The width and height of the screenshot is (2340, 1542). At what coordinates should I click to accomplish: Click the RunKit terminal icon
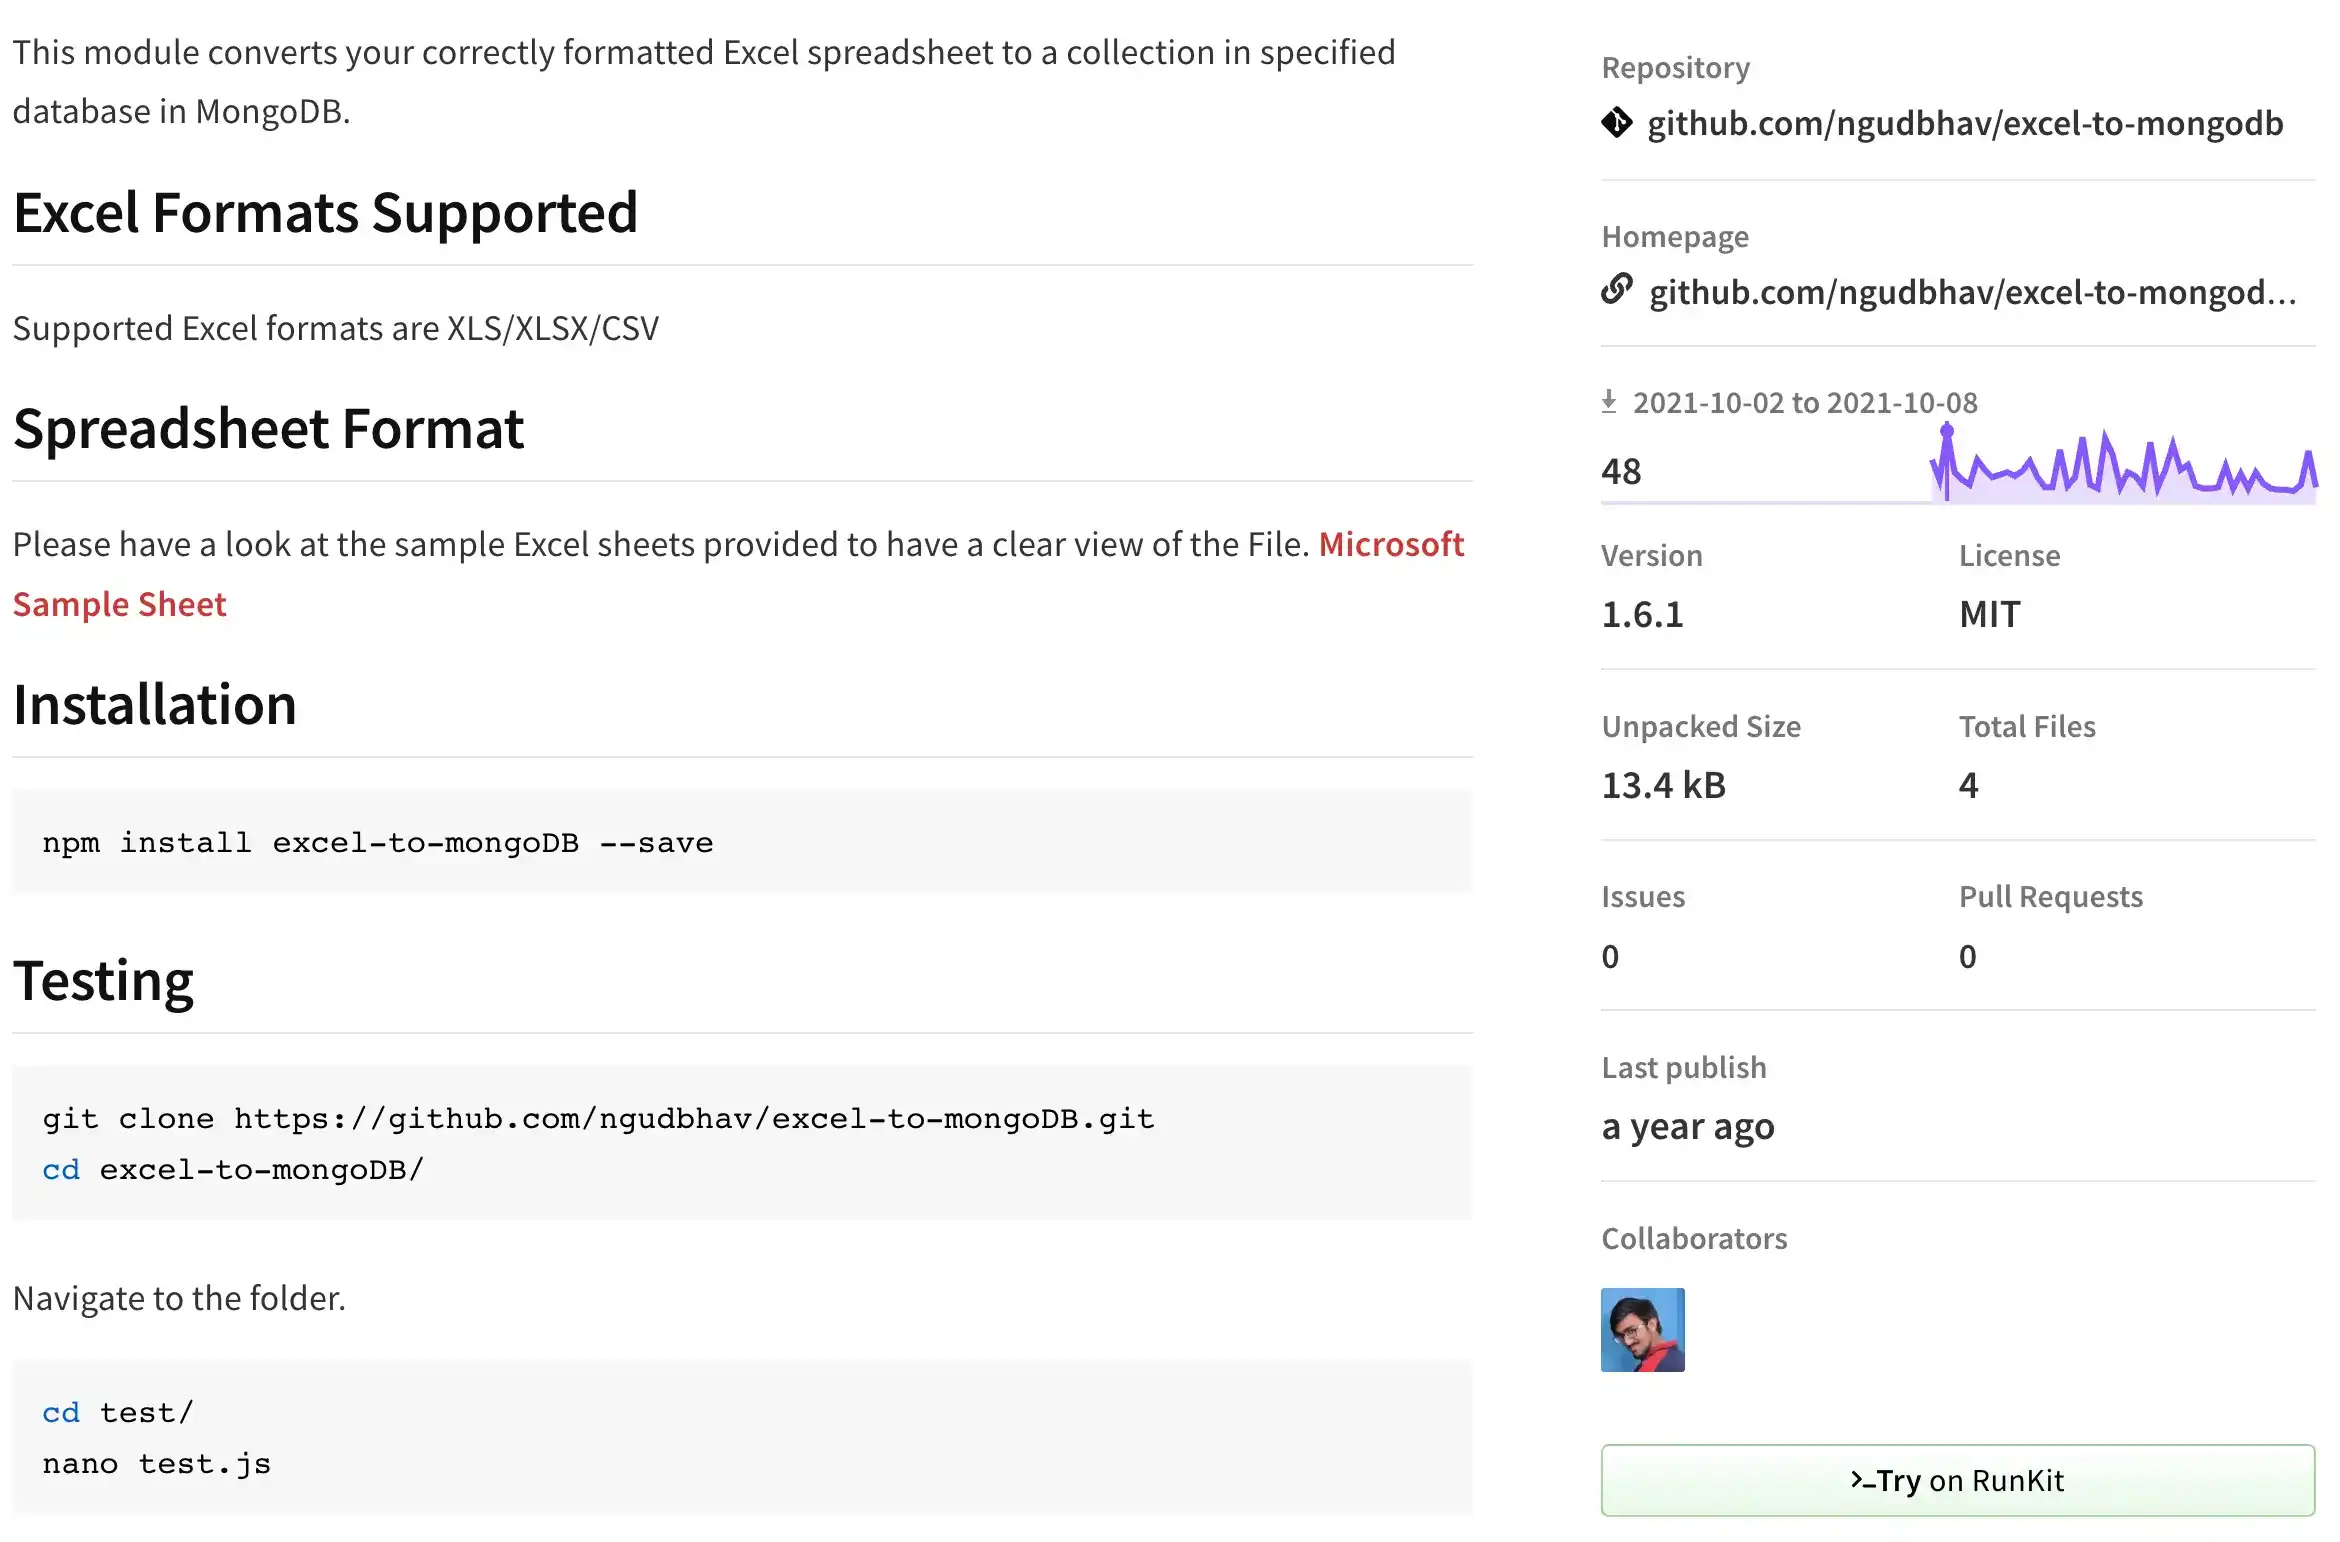click(1866, 1480)
